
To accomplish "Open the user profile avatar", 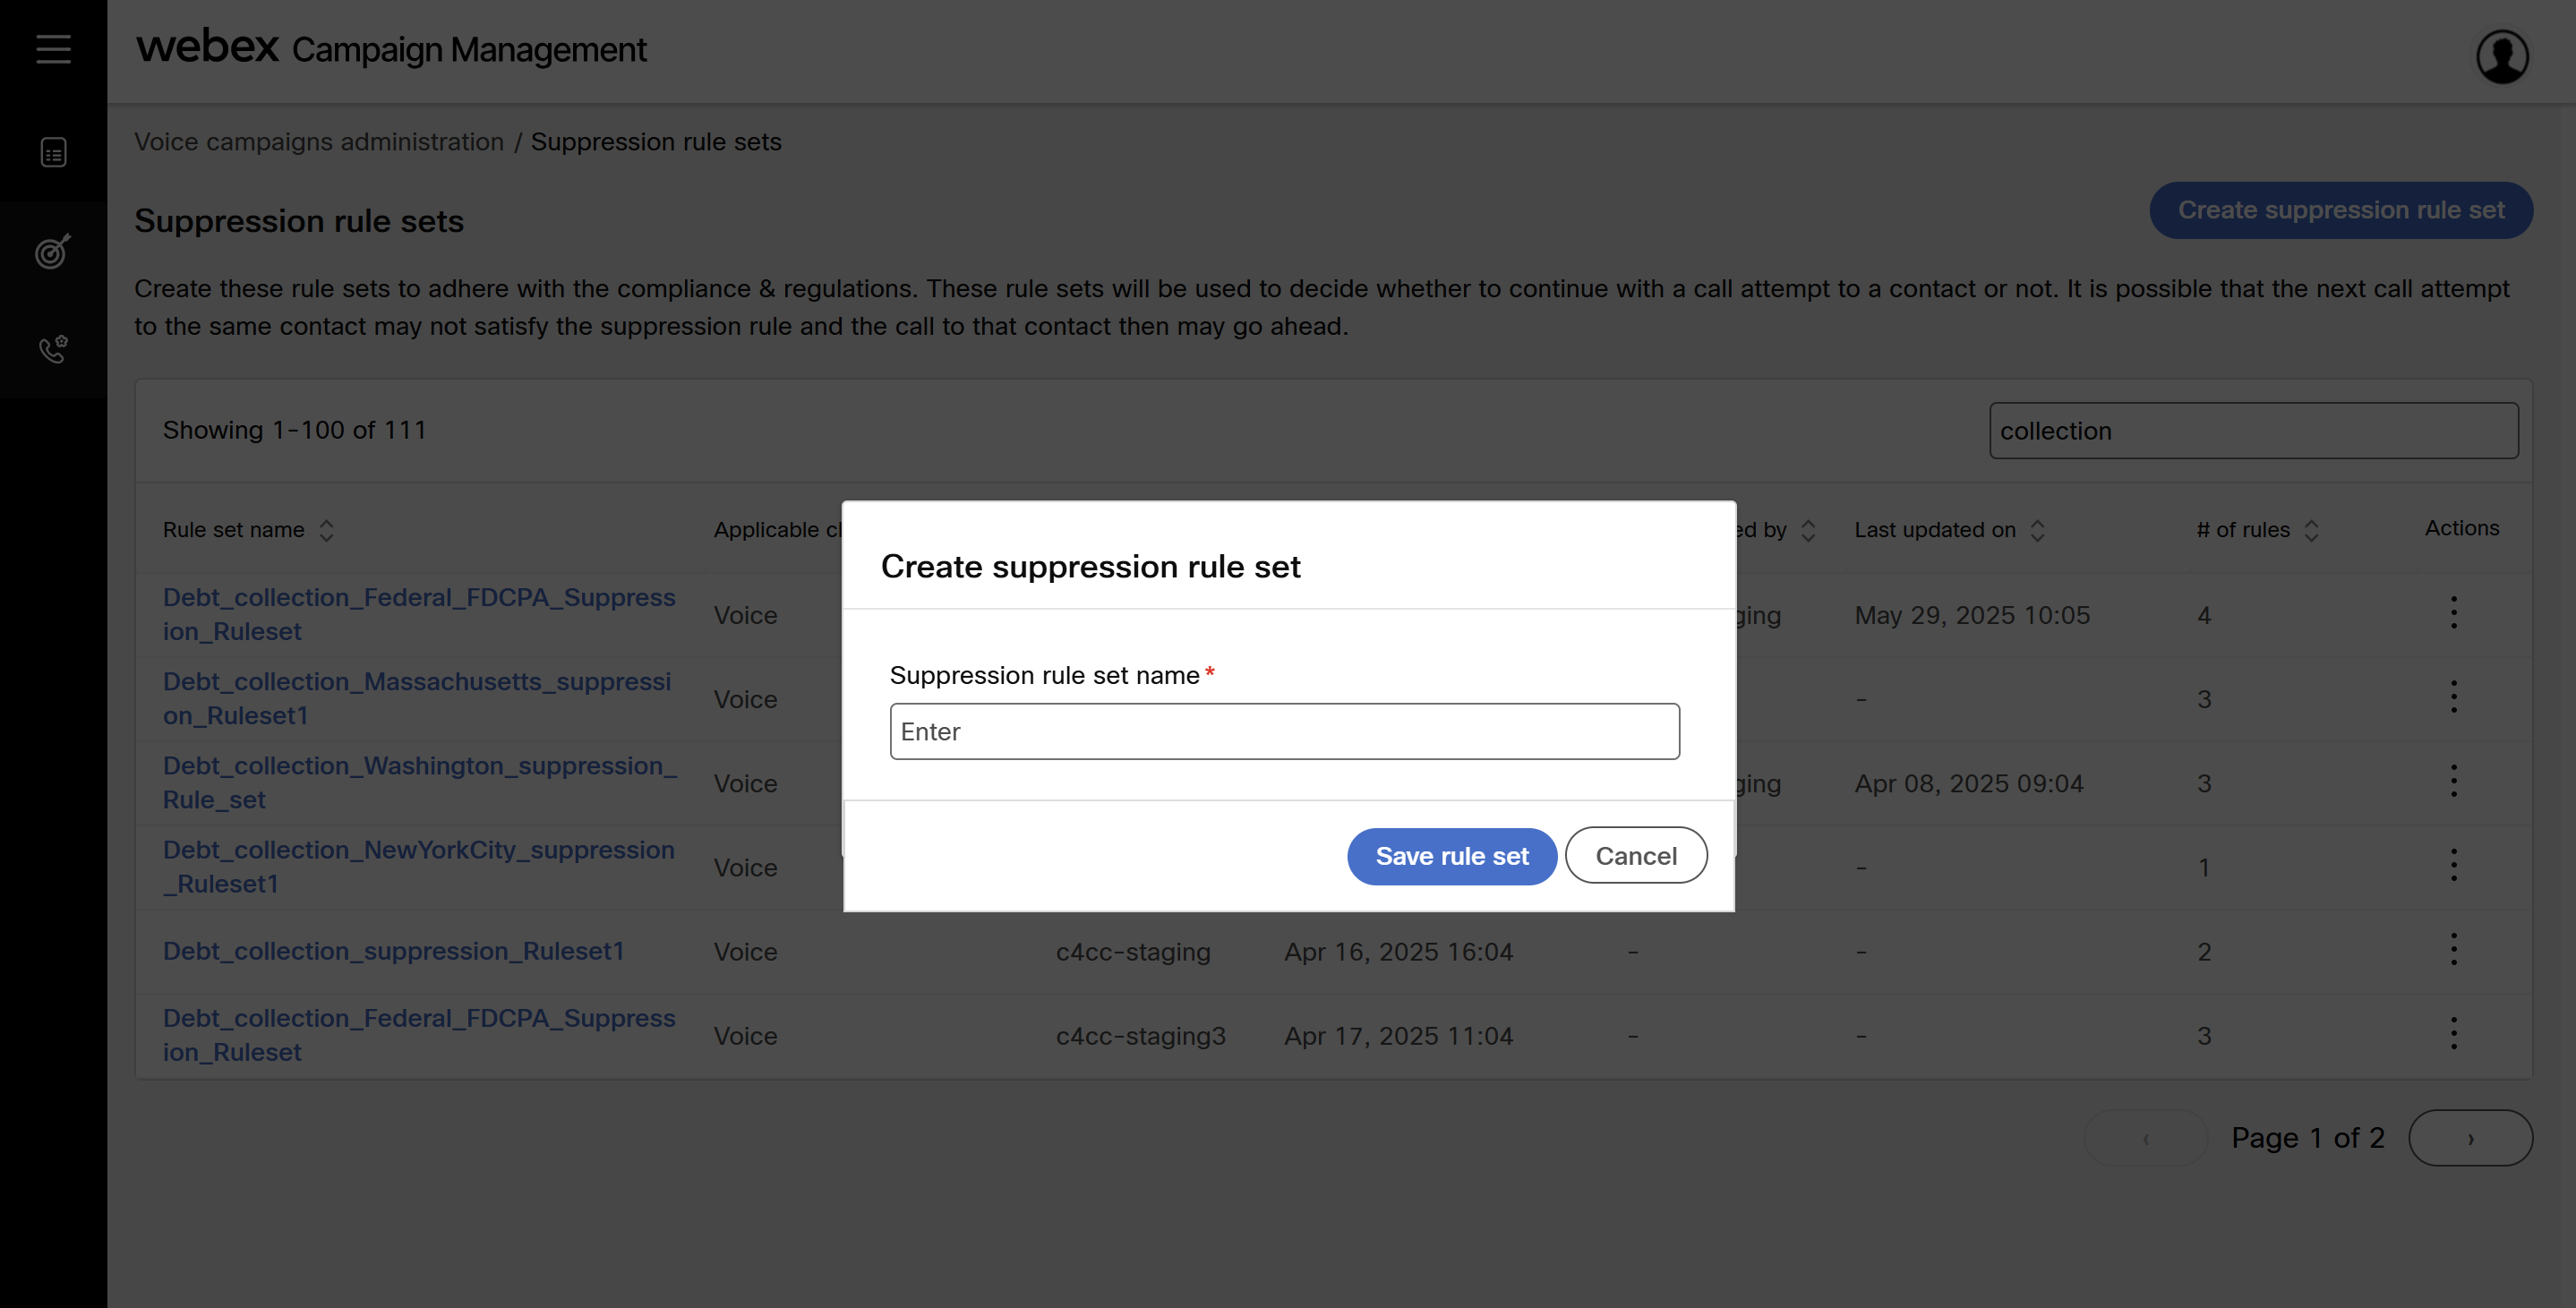I will coord(2502,56).
